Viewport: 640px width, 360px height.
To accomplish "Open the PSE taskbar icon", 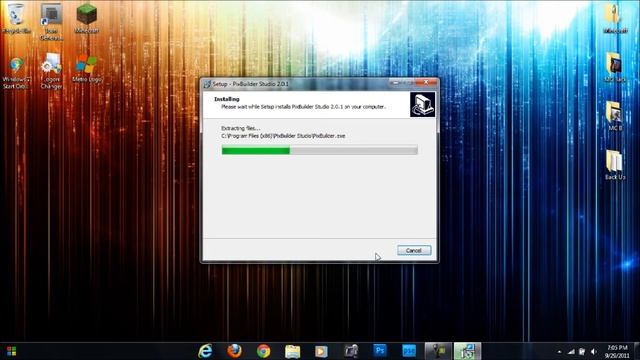I will point(409,351).
